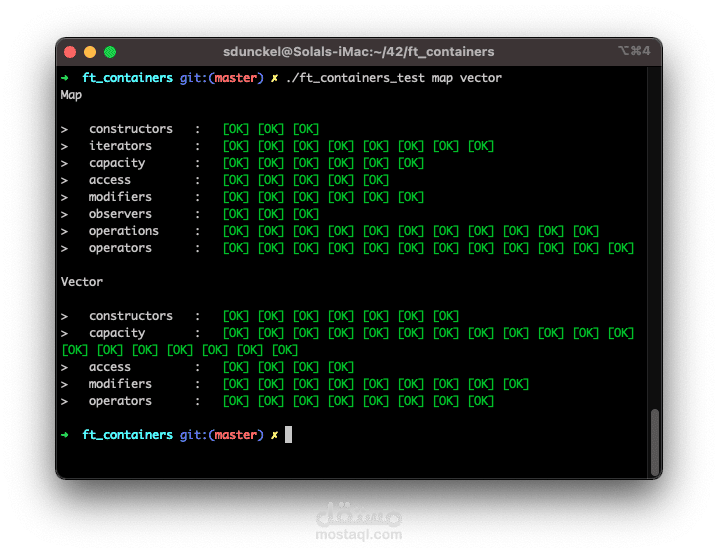Close the terminal window with red button
The height and width of the screenshot is (553, 718).
70,52
